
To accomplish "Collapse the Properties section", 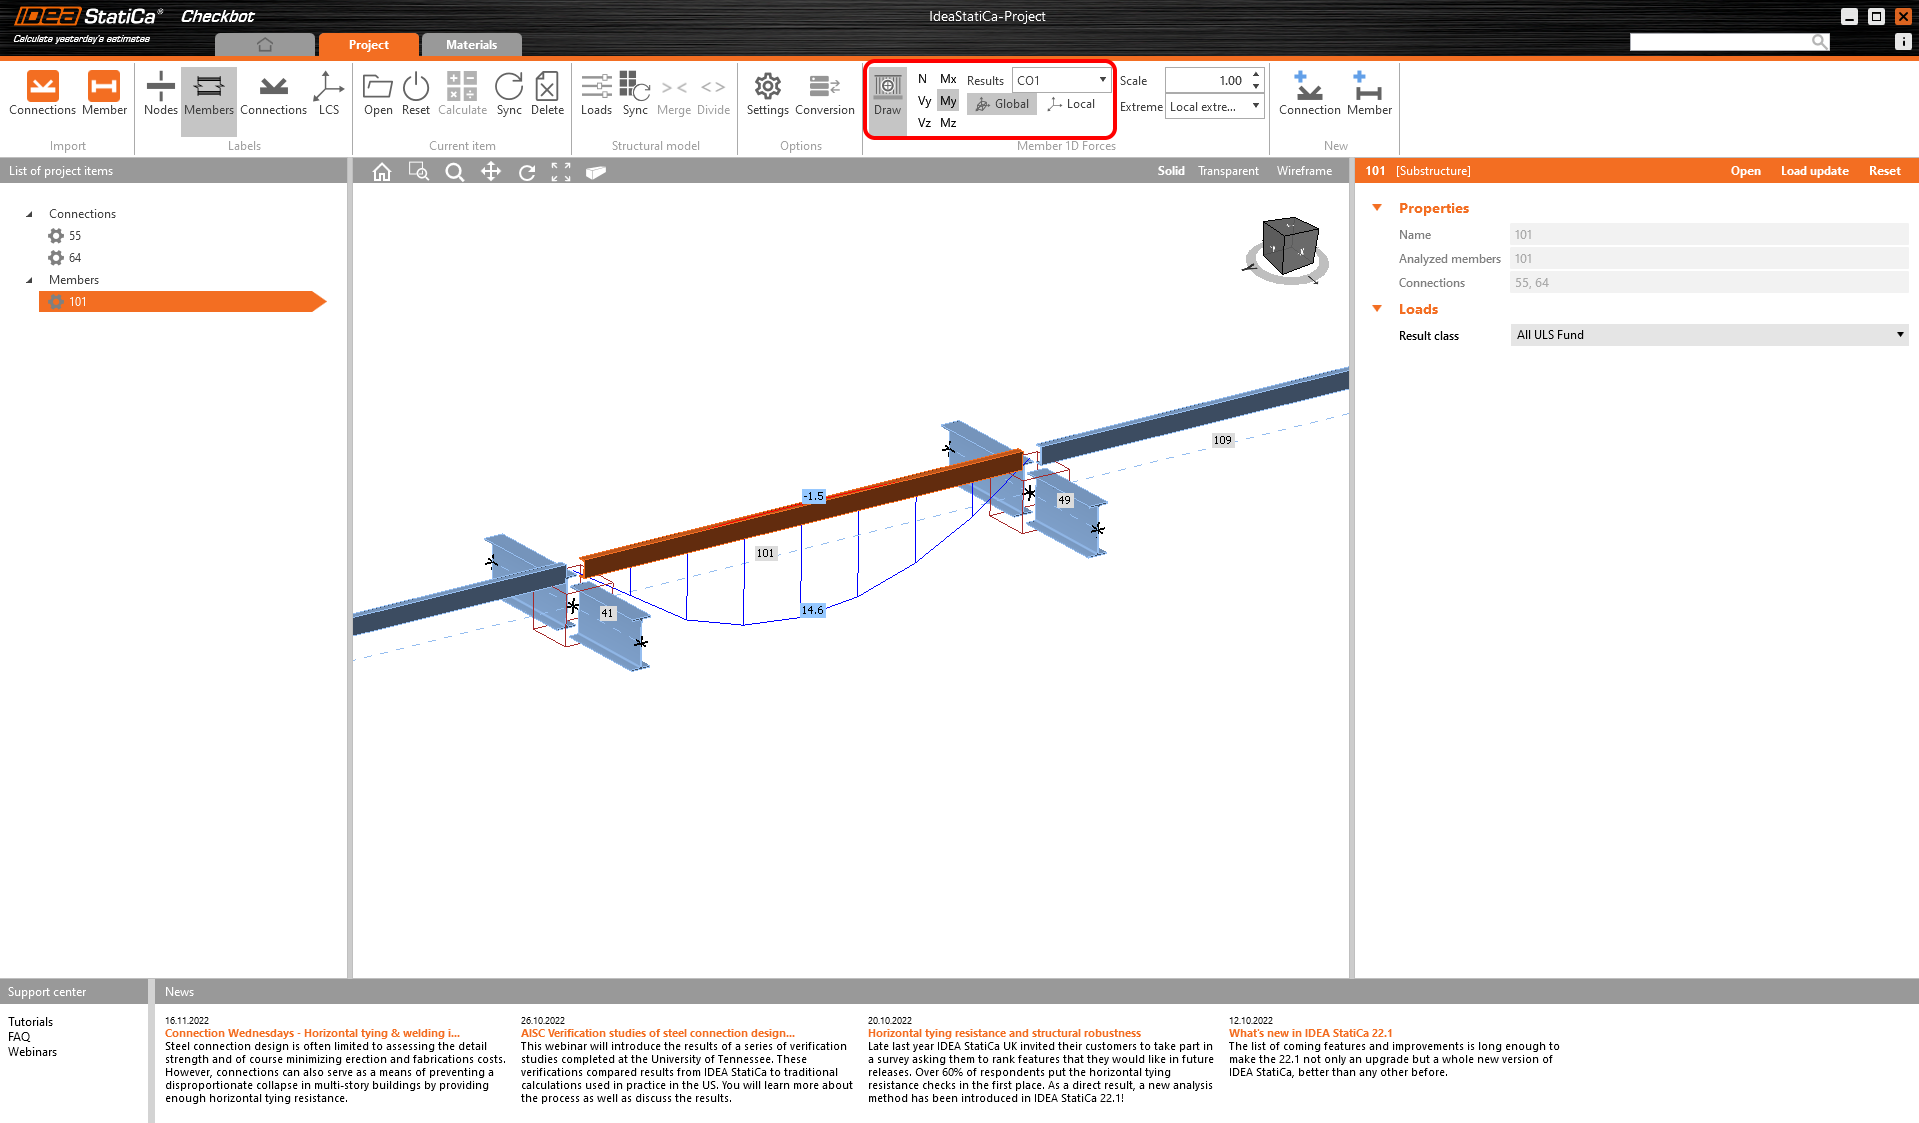I will click(1377, 208).
